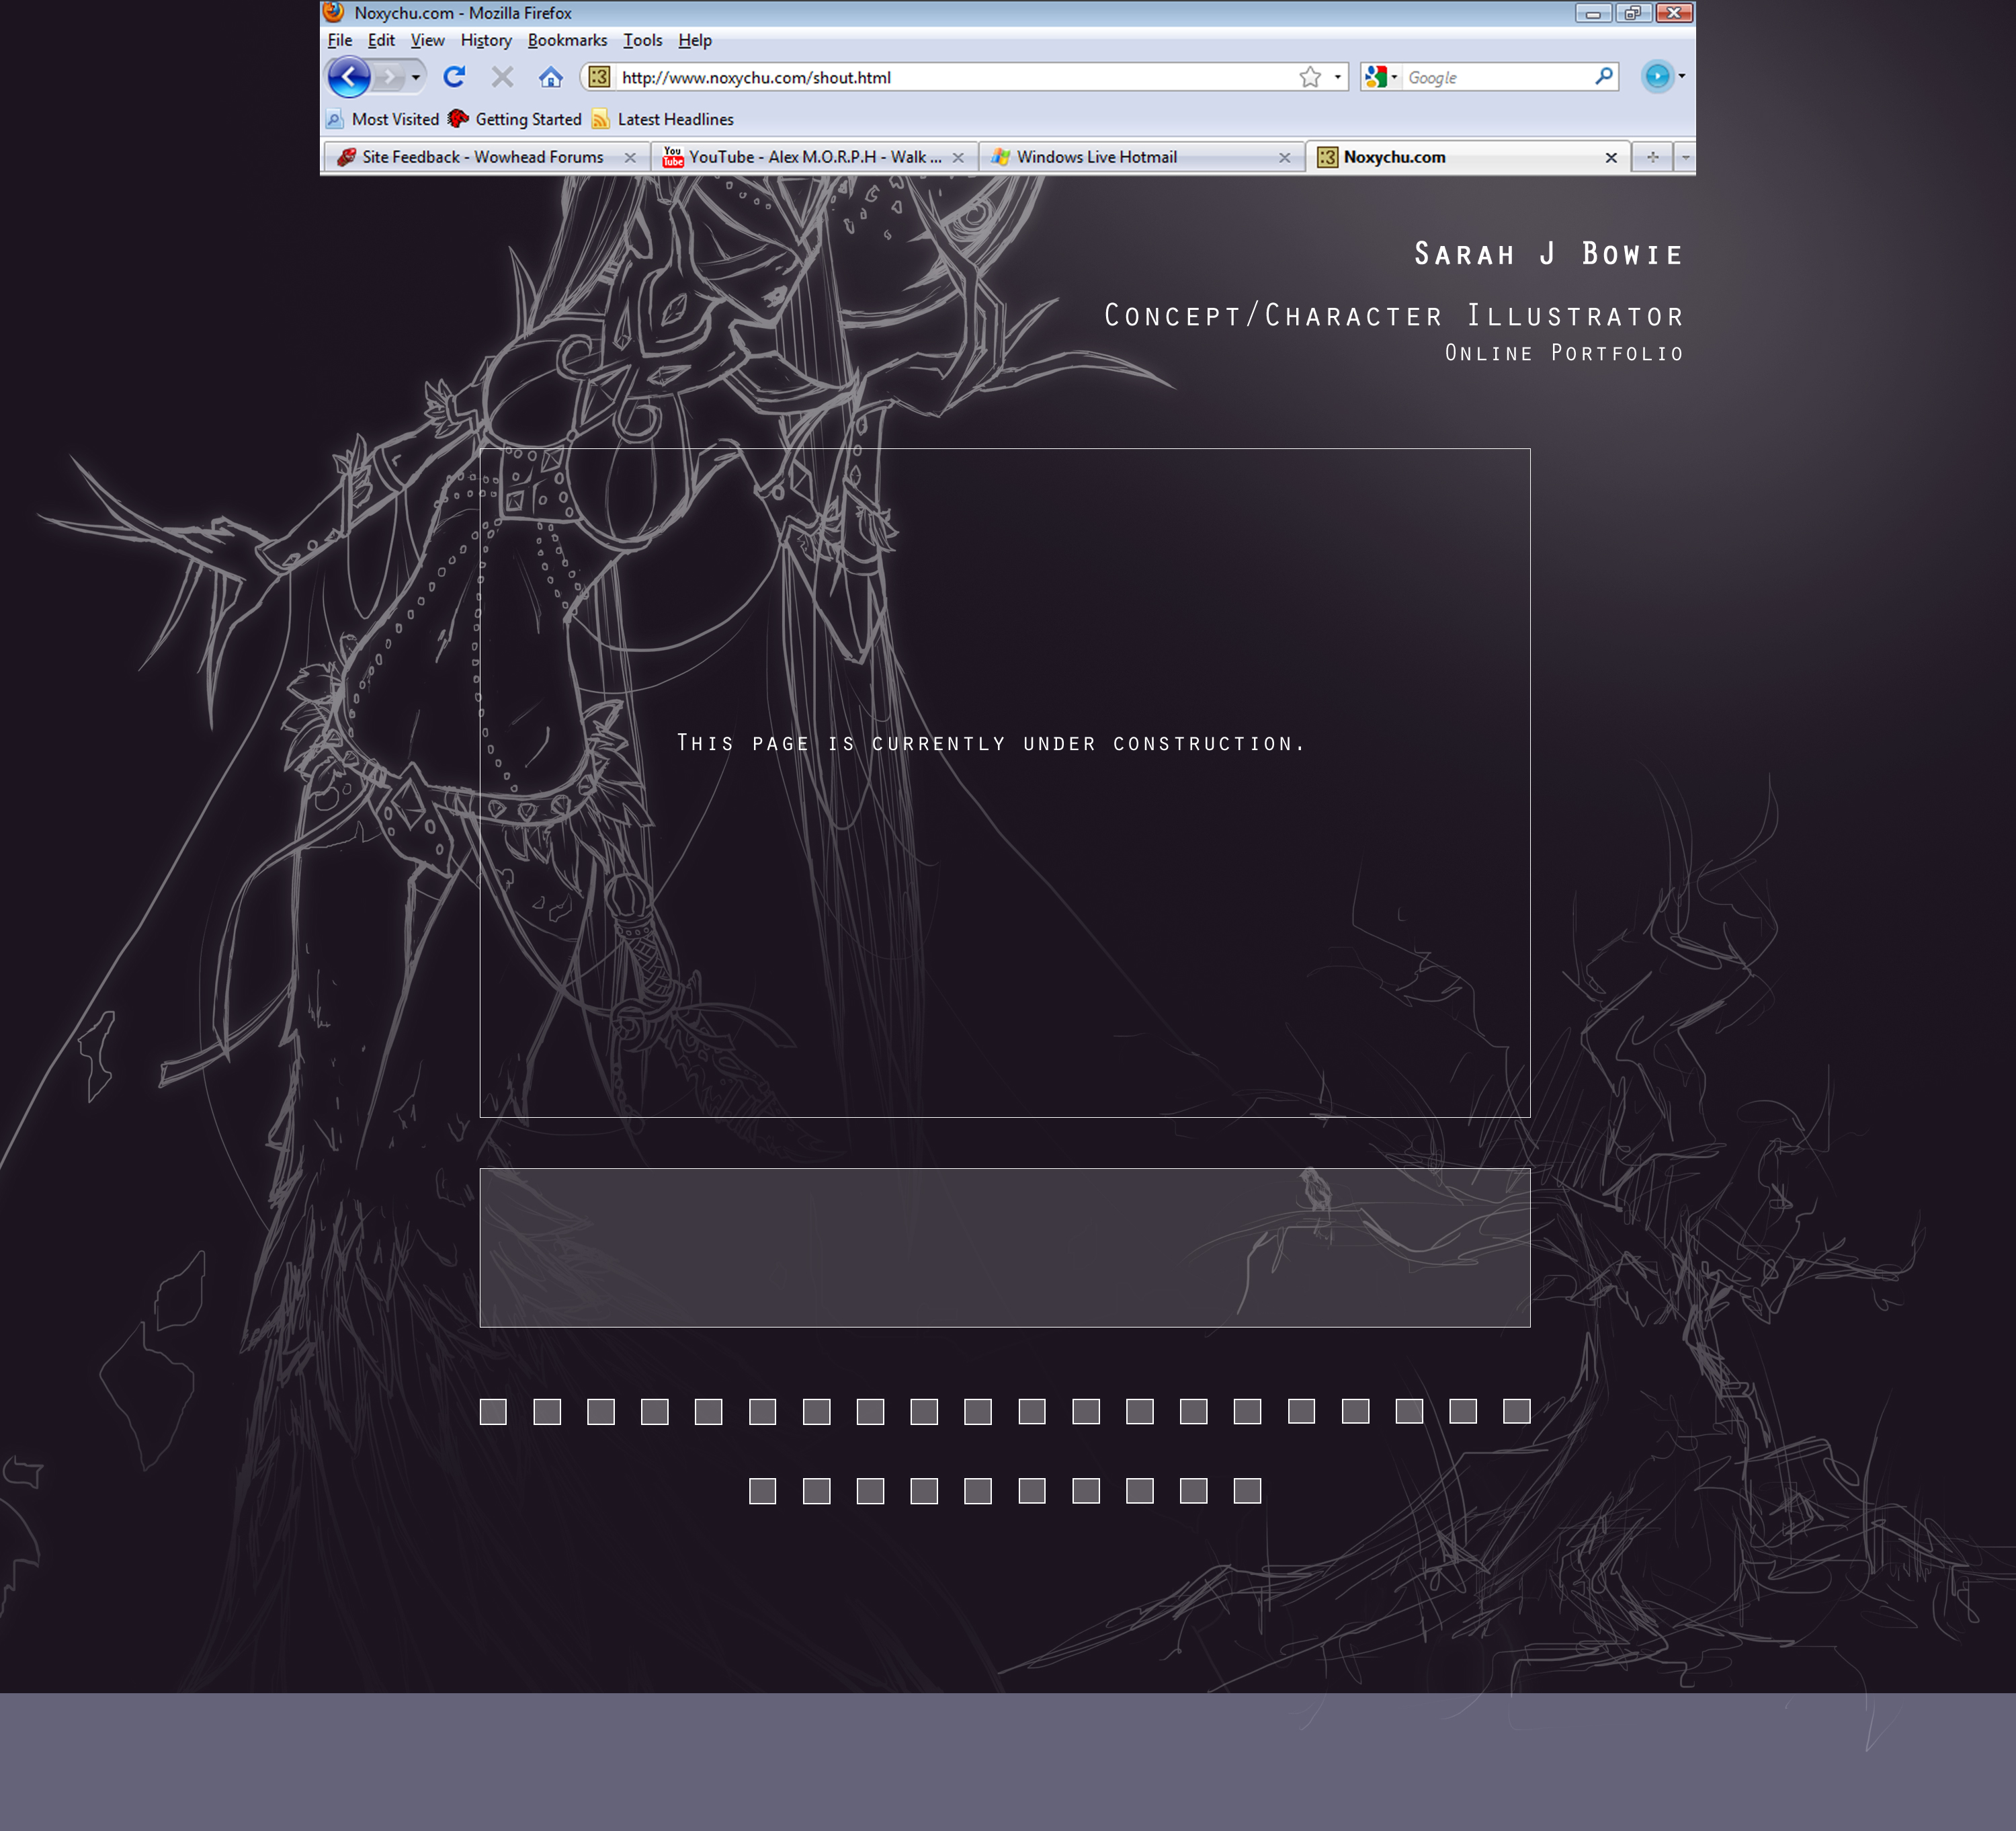
Task: Click the Latest Headlines bookmark
Action: point(674,119)
